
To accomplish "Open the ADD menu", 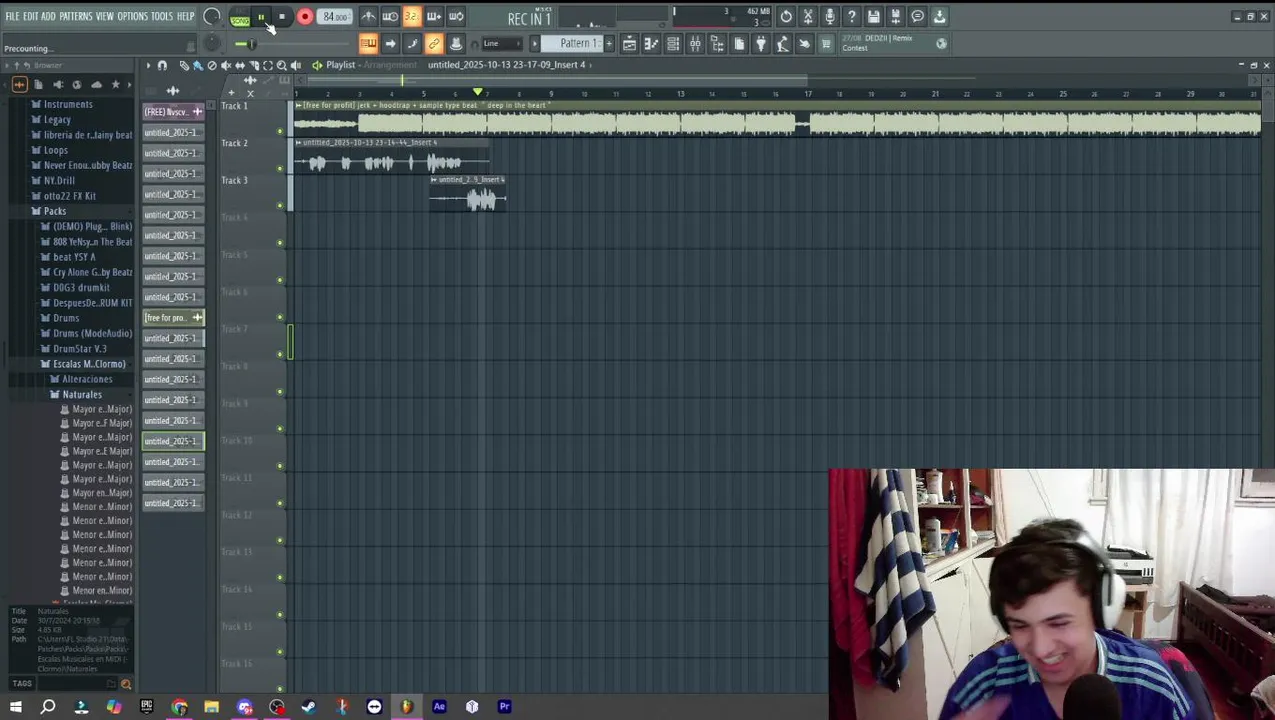I will click(48, 17).
